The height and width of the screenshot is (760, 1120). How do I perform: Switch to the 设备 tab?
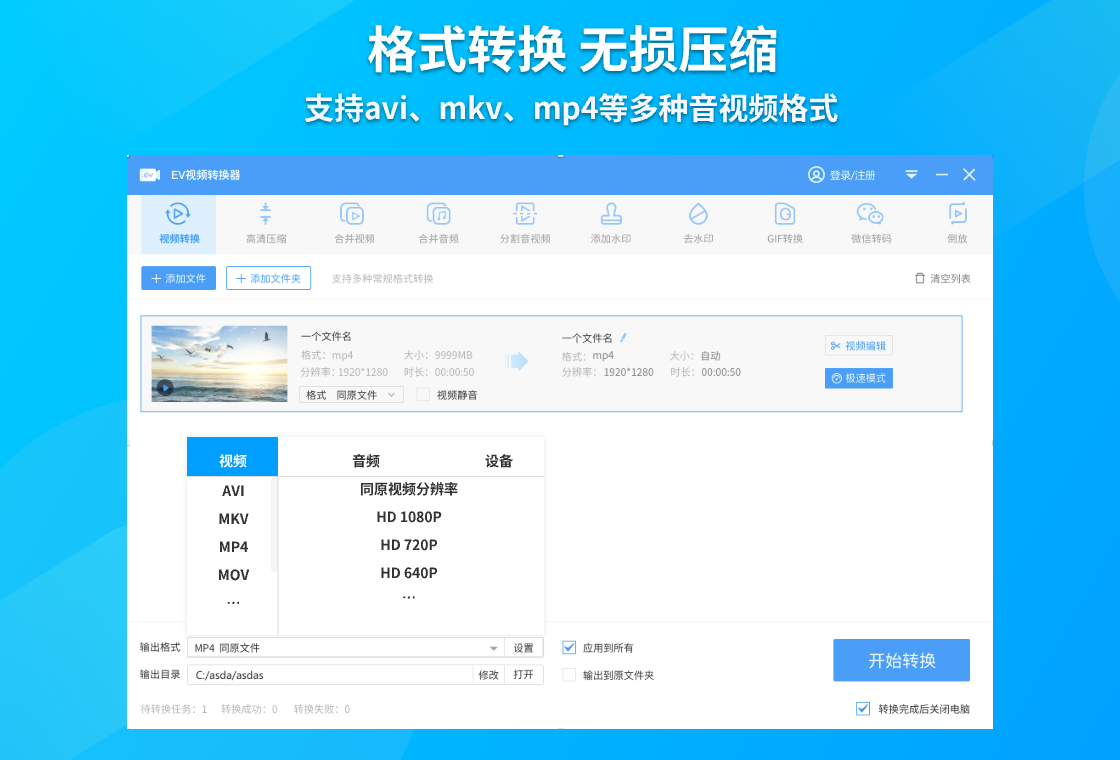499,461
